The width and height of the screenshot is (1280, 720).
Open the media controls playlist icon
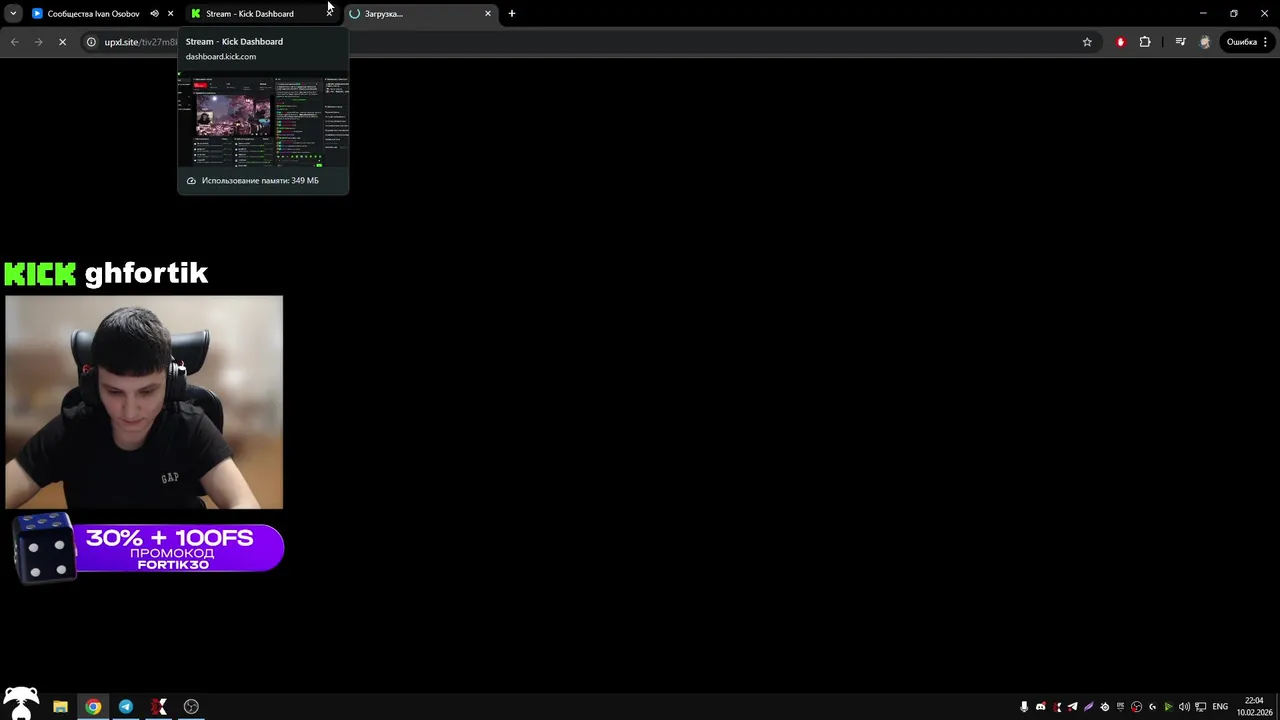(x=1181, y=42)
